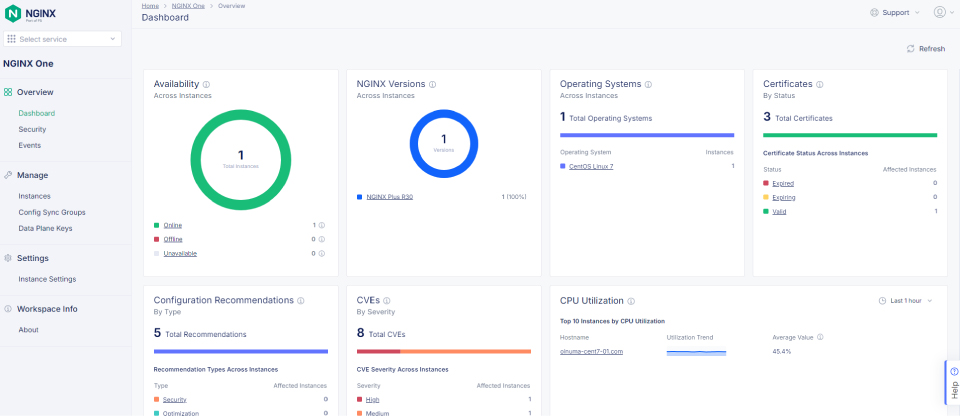The image size is (960, 416).
Task: Click the Settings gear icon
Action: (x=8, y=259)
